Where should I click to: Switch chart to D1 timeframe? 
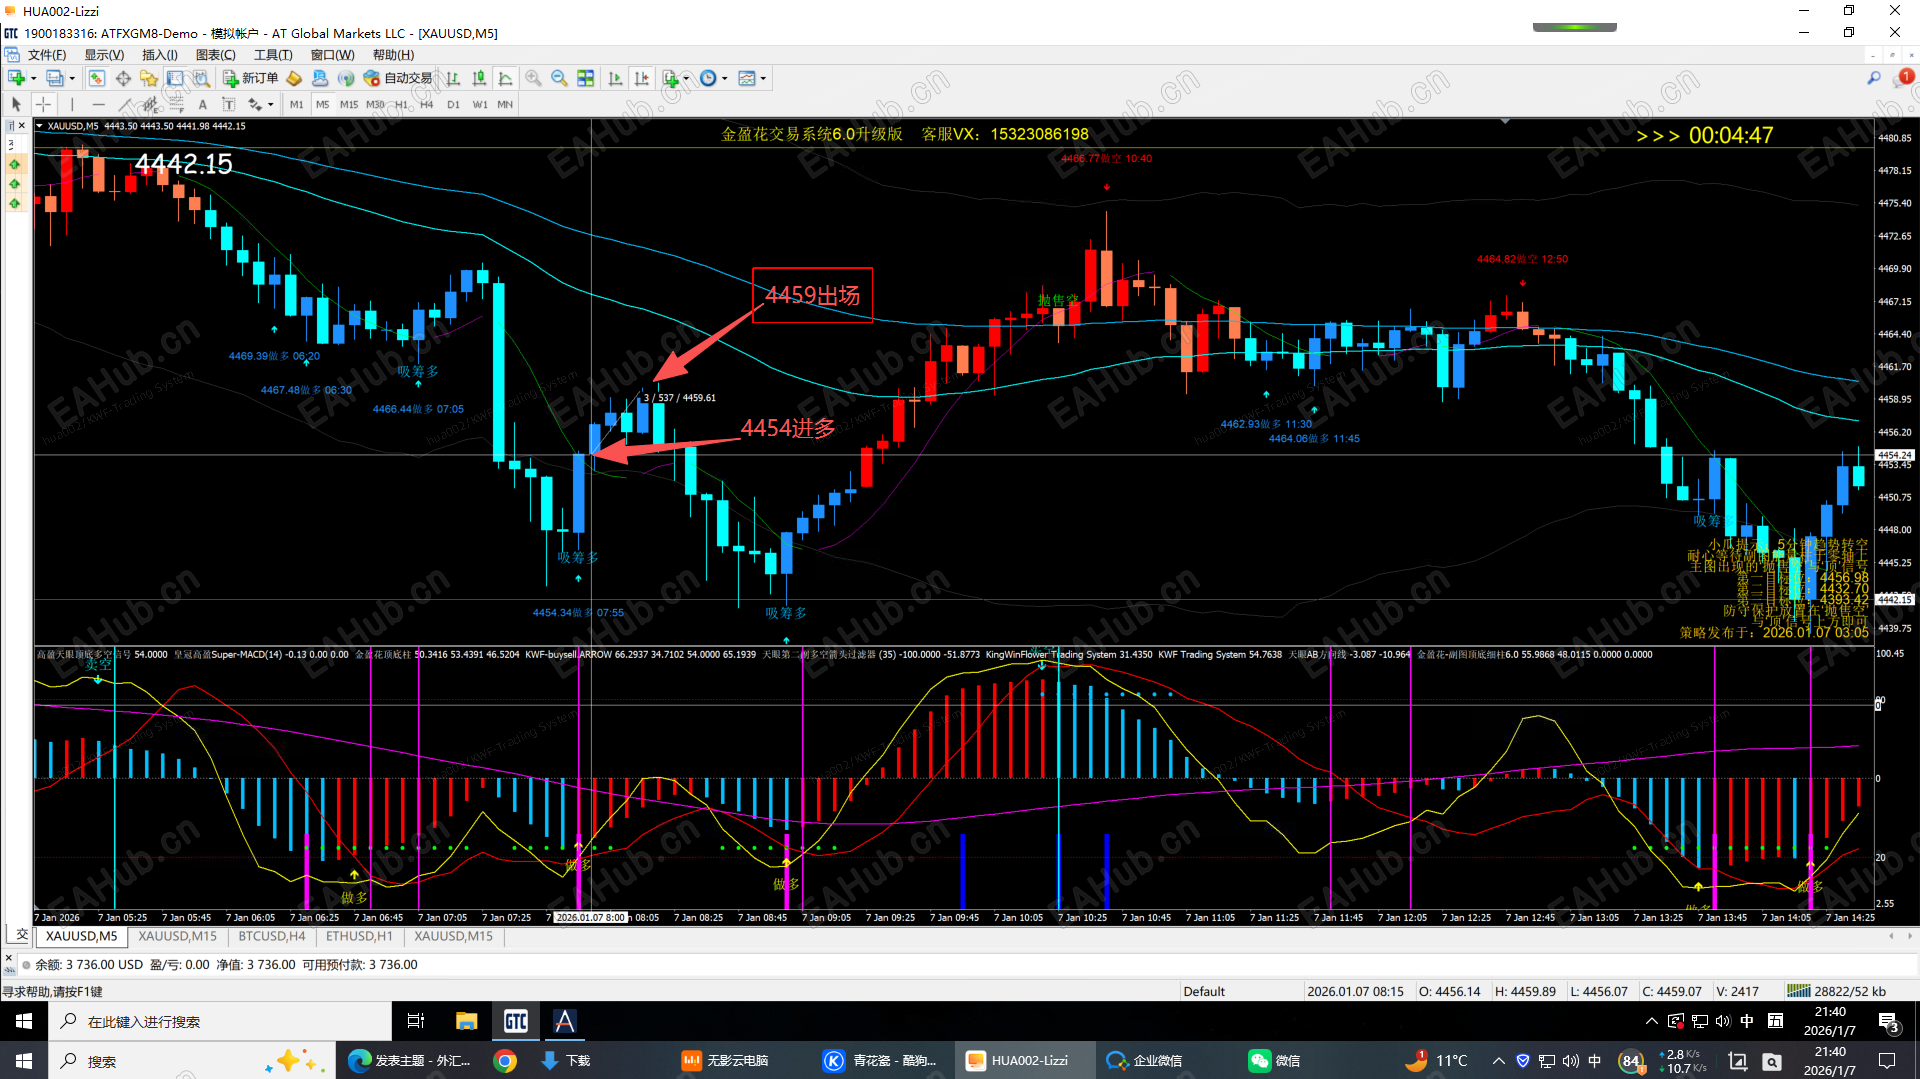coord(453,104)
